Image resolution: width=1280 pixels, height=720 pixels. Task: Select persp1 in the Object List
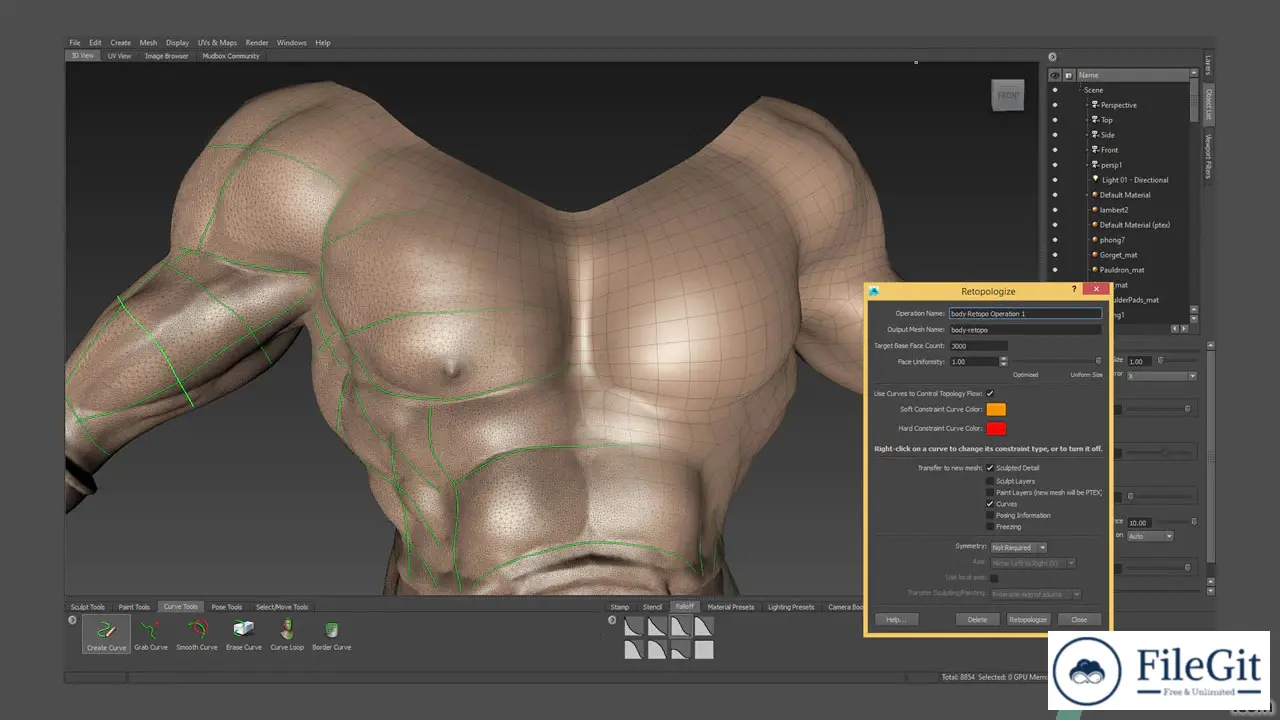click(1110, 165)
